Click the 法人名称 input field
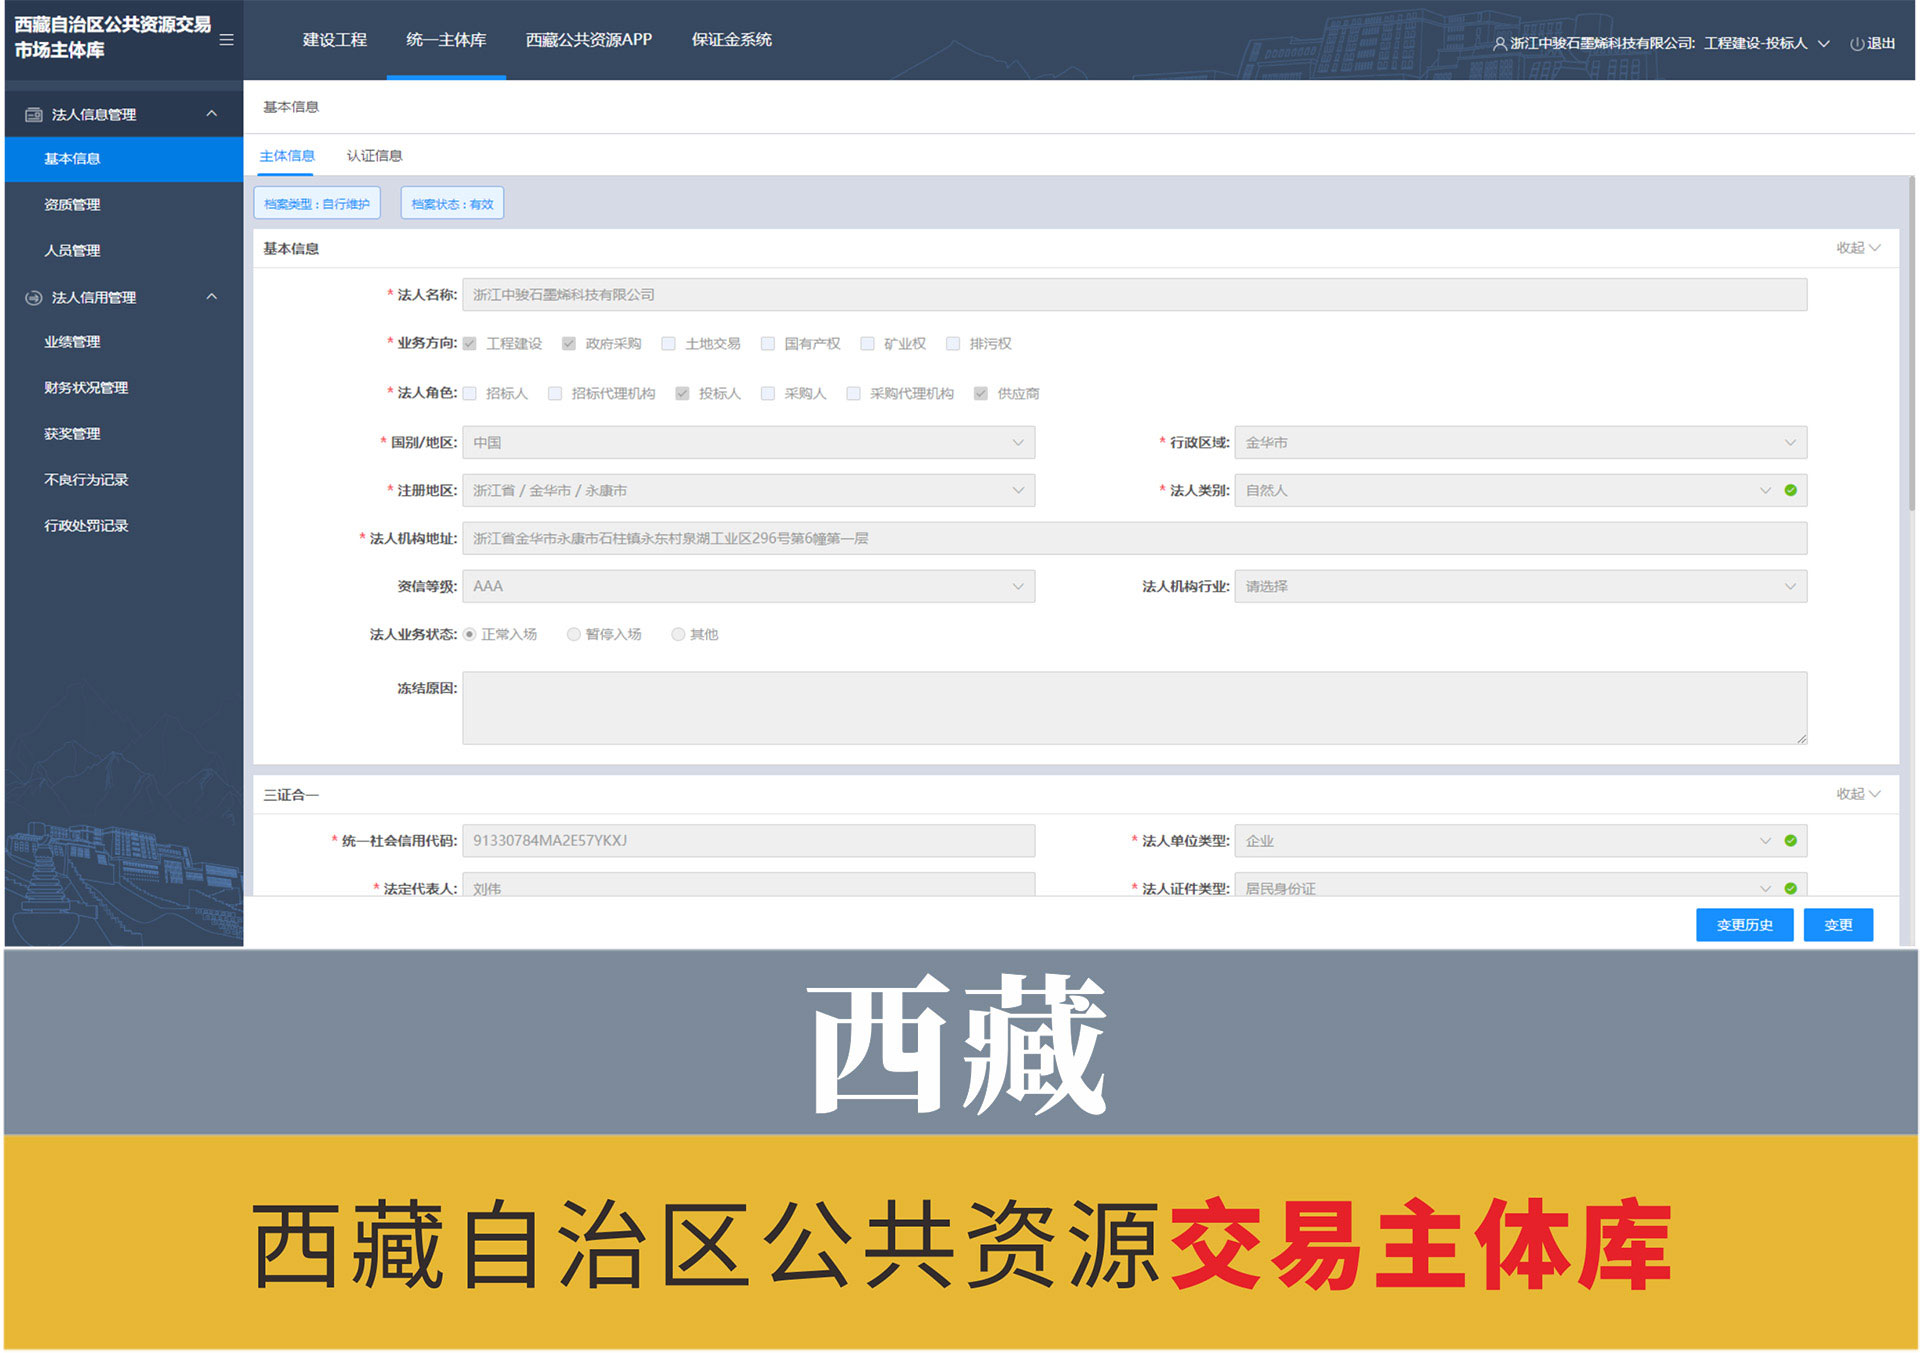 point(1133,295)
